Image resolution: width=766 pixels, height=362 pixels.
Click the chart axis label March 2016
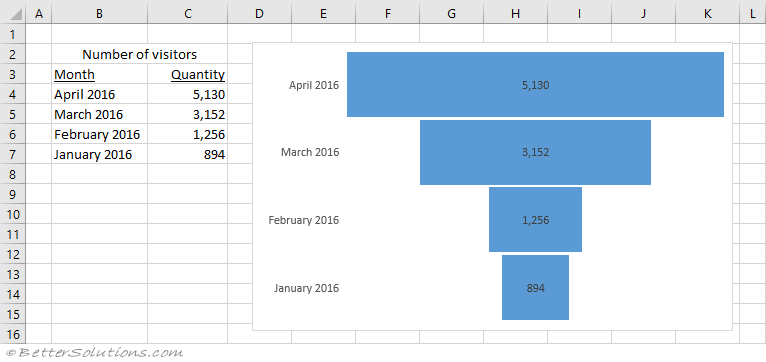pos(310,152)
